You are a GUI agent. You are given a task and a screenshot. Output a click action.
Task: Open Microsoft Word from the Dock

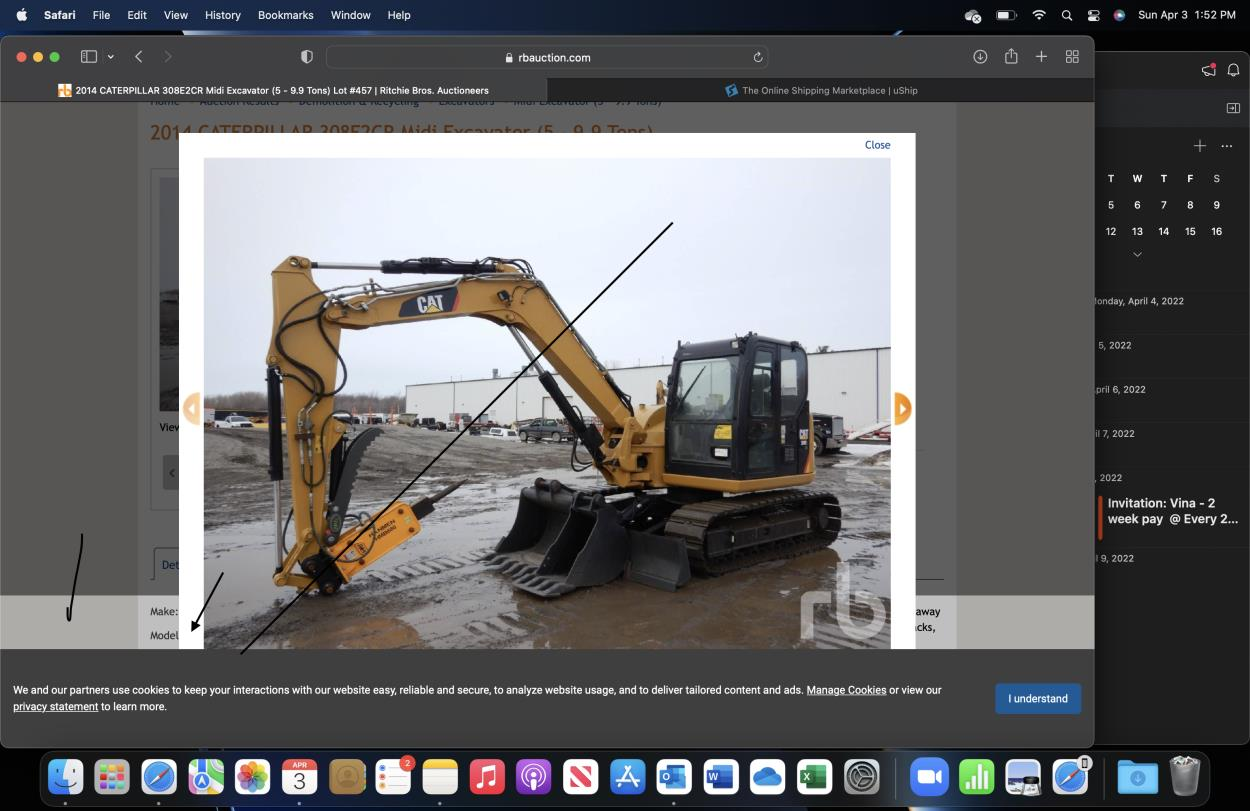point(721,777)
